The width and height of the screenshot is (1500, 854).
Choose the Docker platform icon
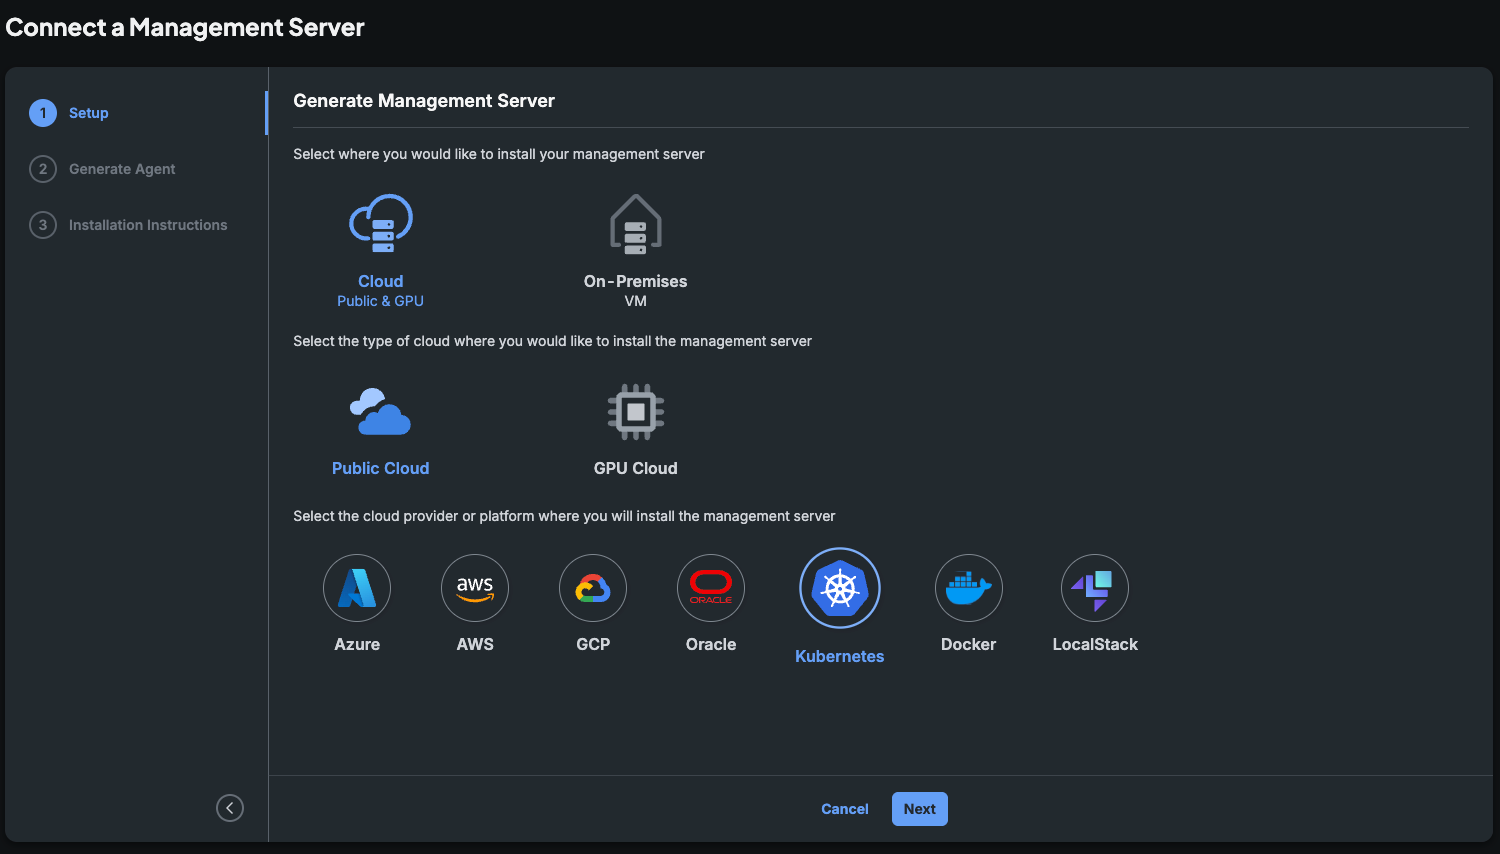pyautogui.click(x=969, y=588)
